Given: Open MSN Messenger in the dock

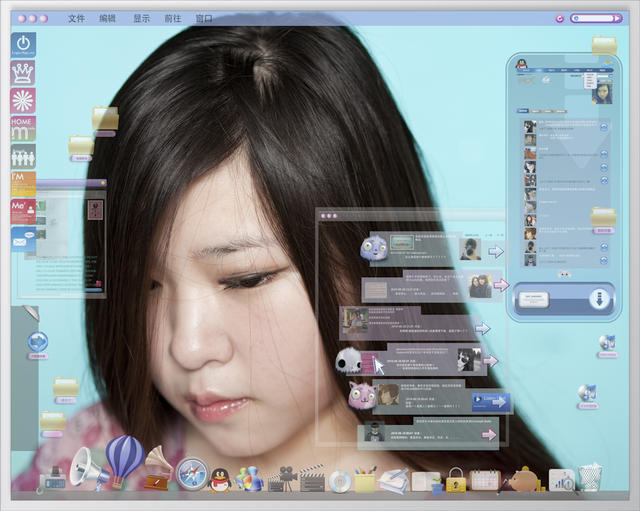Looking at the screenshot, I should tap(247, 478).
